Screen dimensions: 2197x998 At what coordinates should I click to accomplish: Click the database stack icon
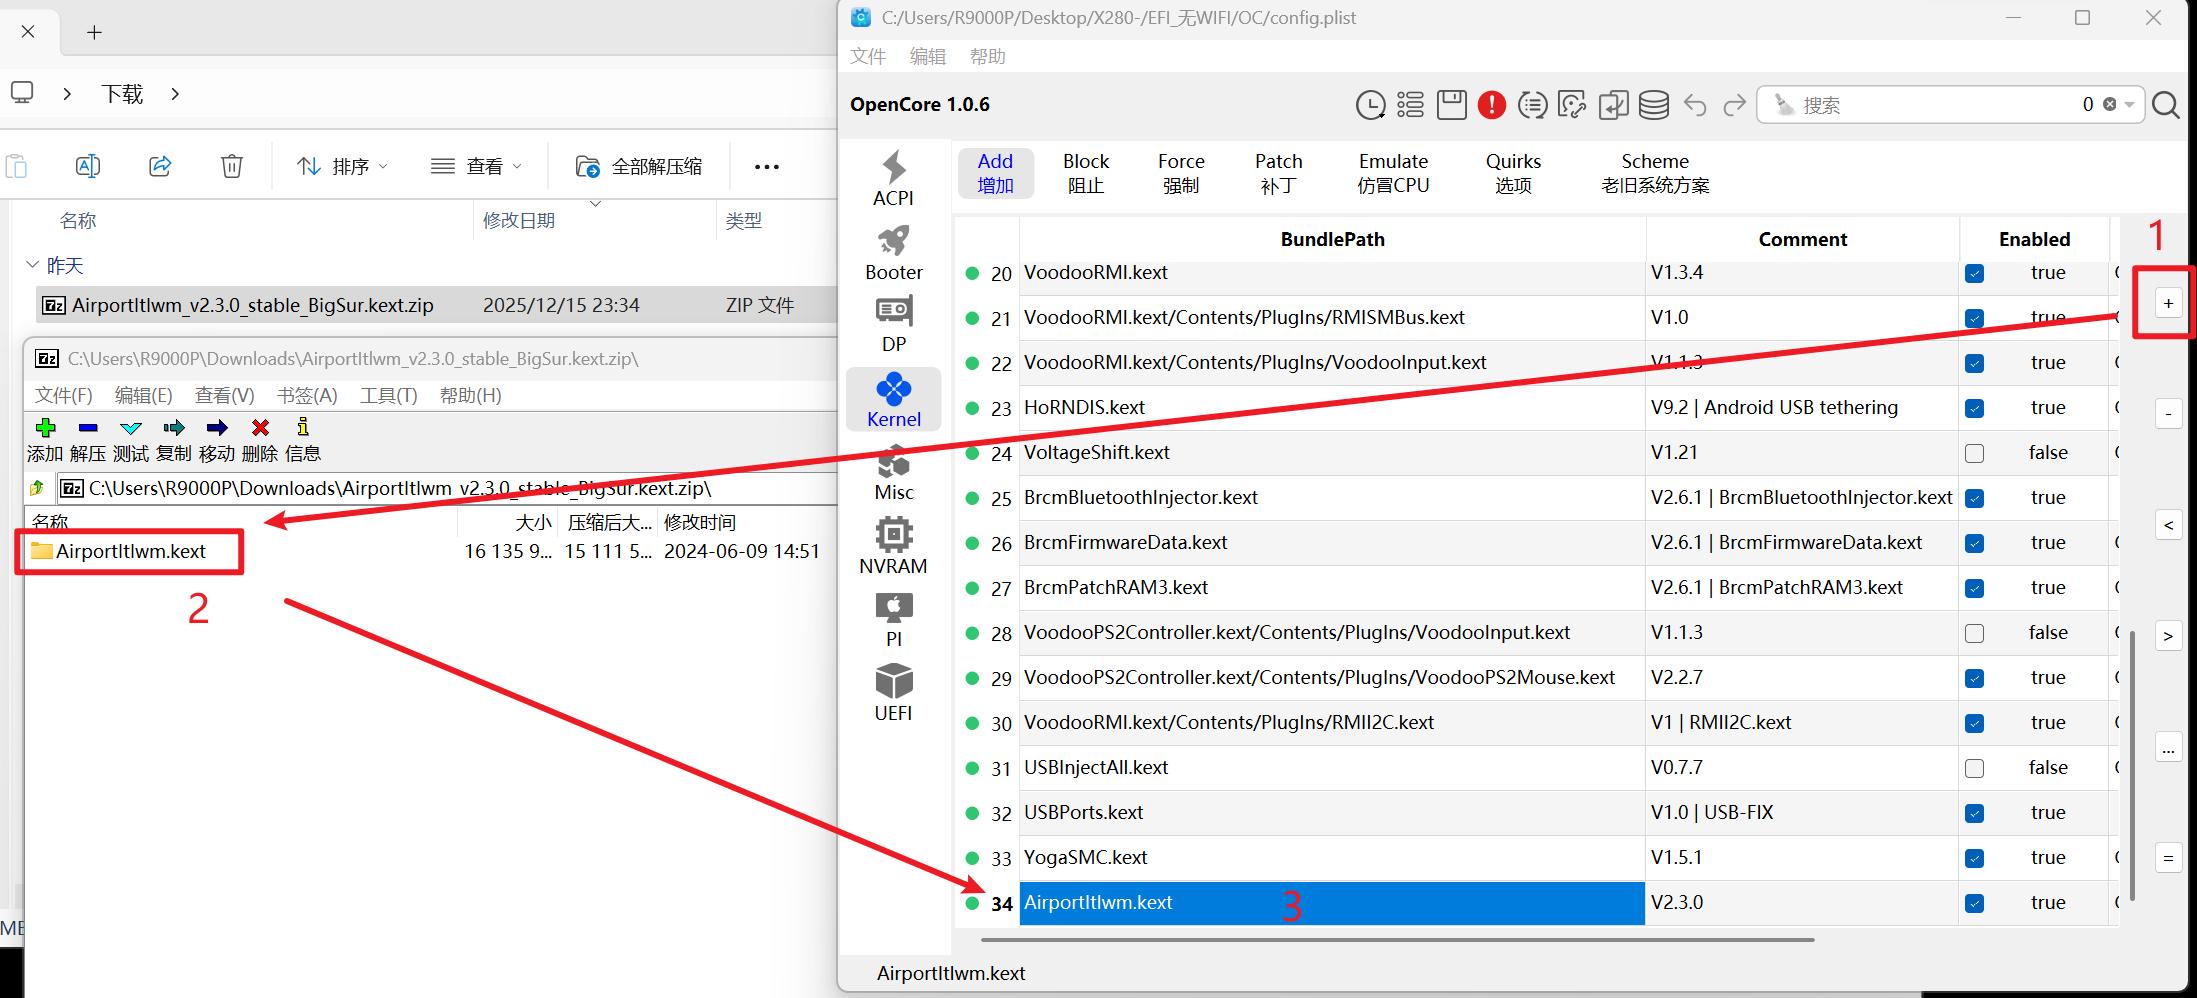coord(1653,105)
